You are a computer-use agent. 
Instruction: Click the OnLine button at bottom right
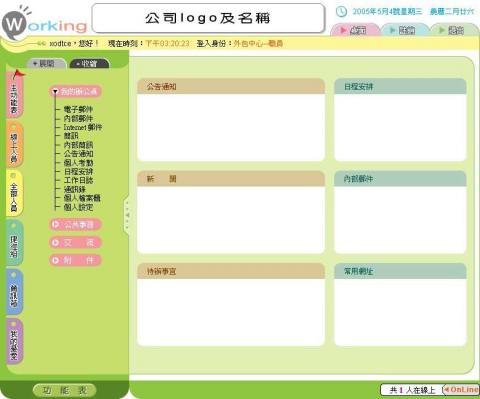click(461, 389)
